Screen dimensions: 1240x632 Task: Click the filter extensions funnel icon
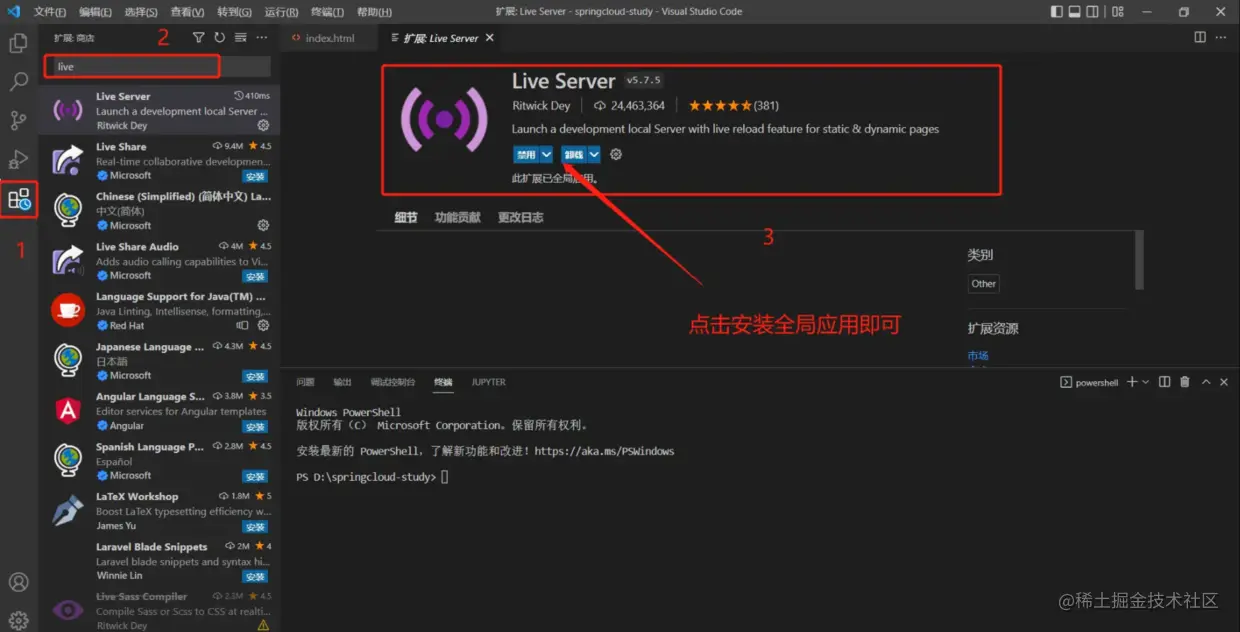coord(198,37)
